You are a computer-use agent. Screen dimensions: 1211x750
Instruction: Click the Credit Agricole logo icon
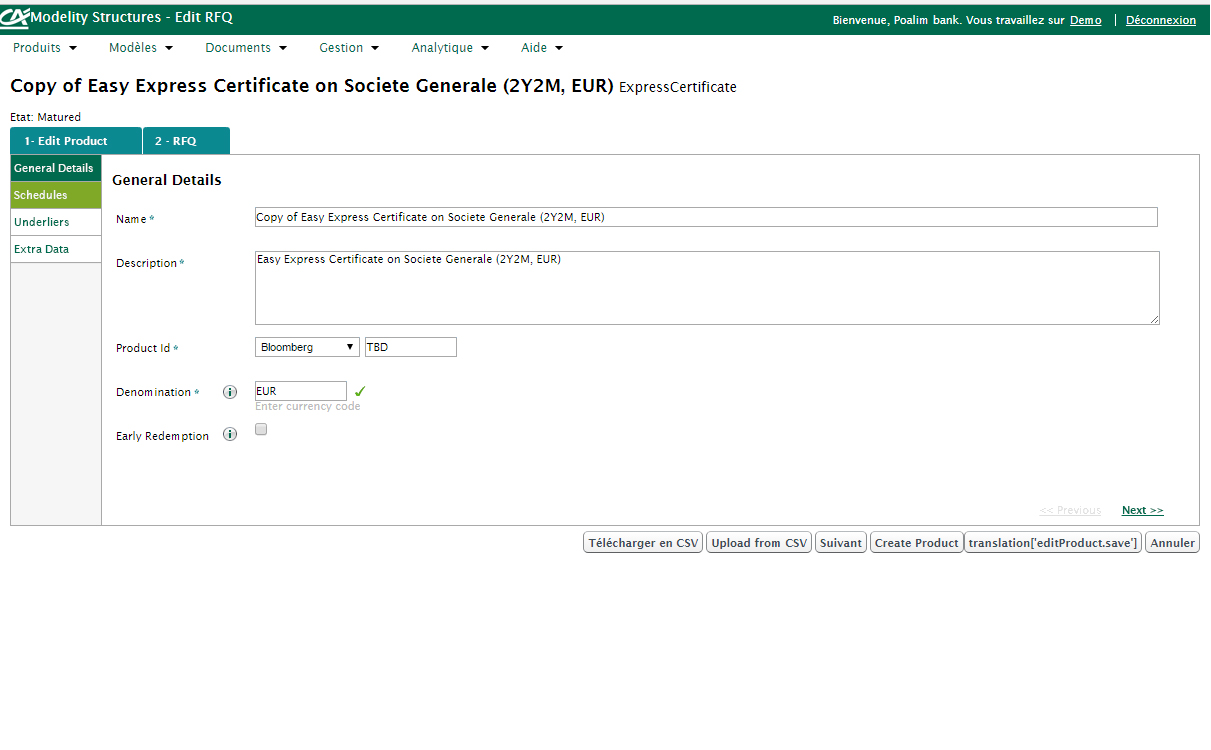pyautogui.click(x=15, y=18)
